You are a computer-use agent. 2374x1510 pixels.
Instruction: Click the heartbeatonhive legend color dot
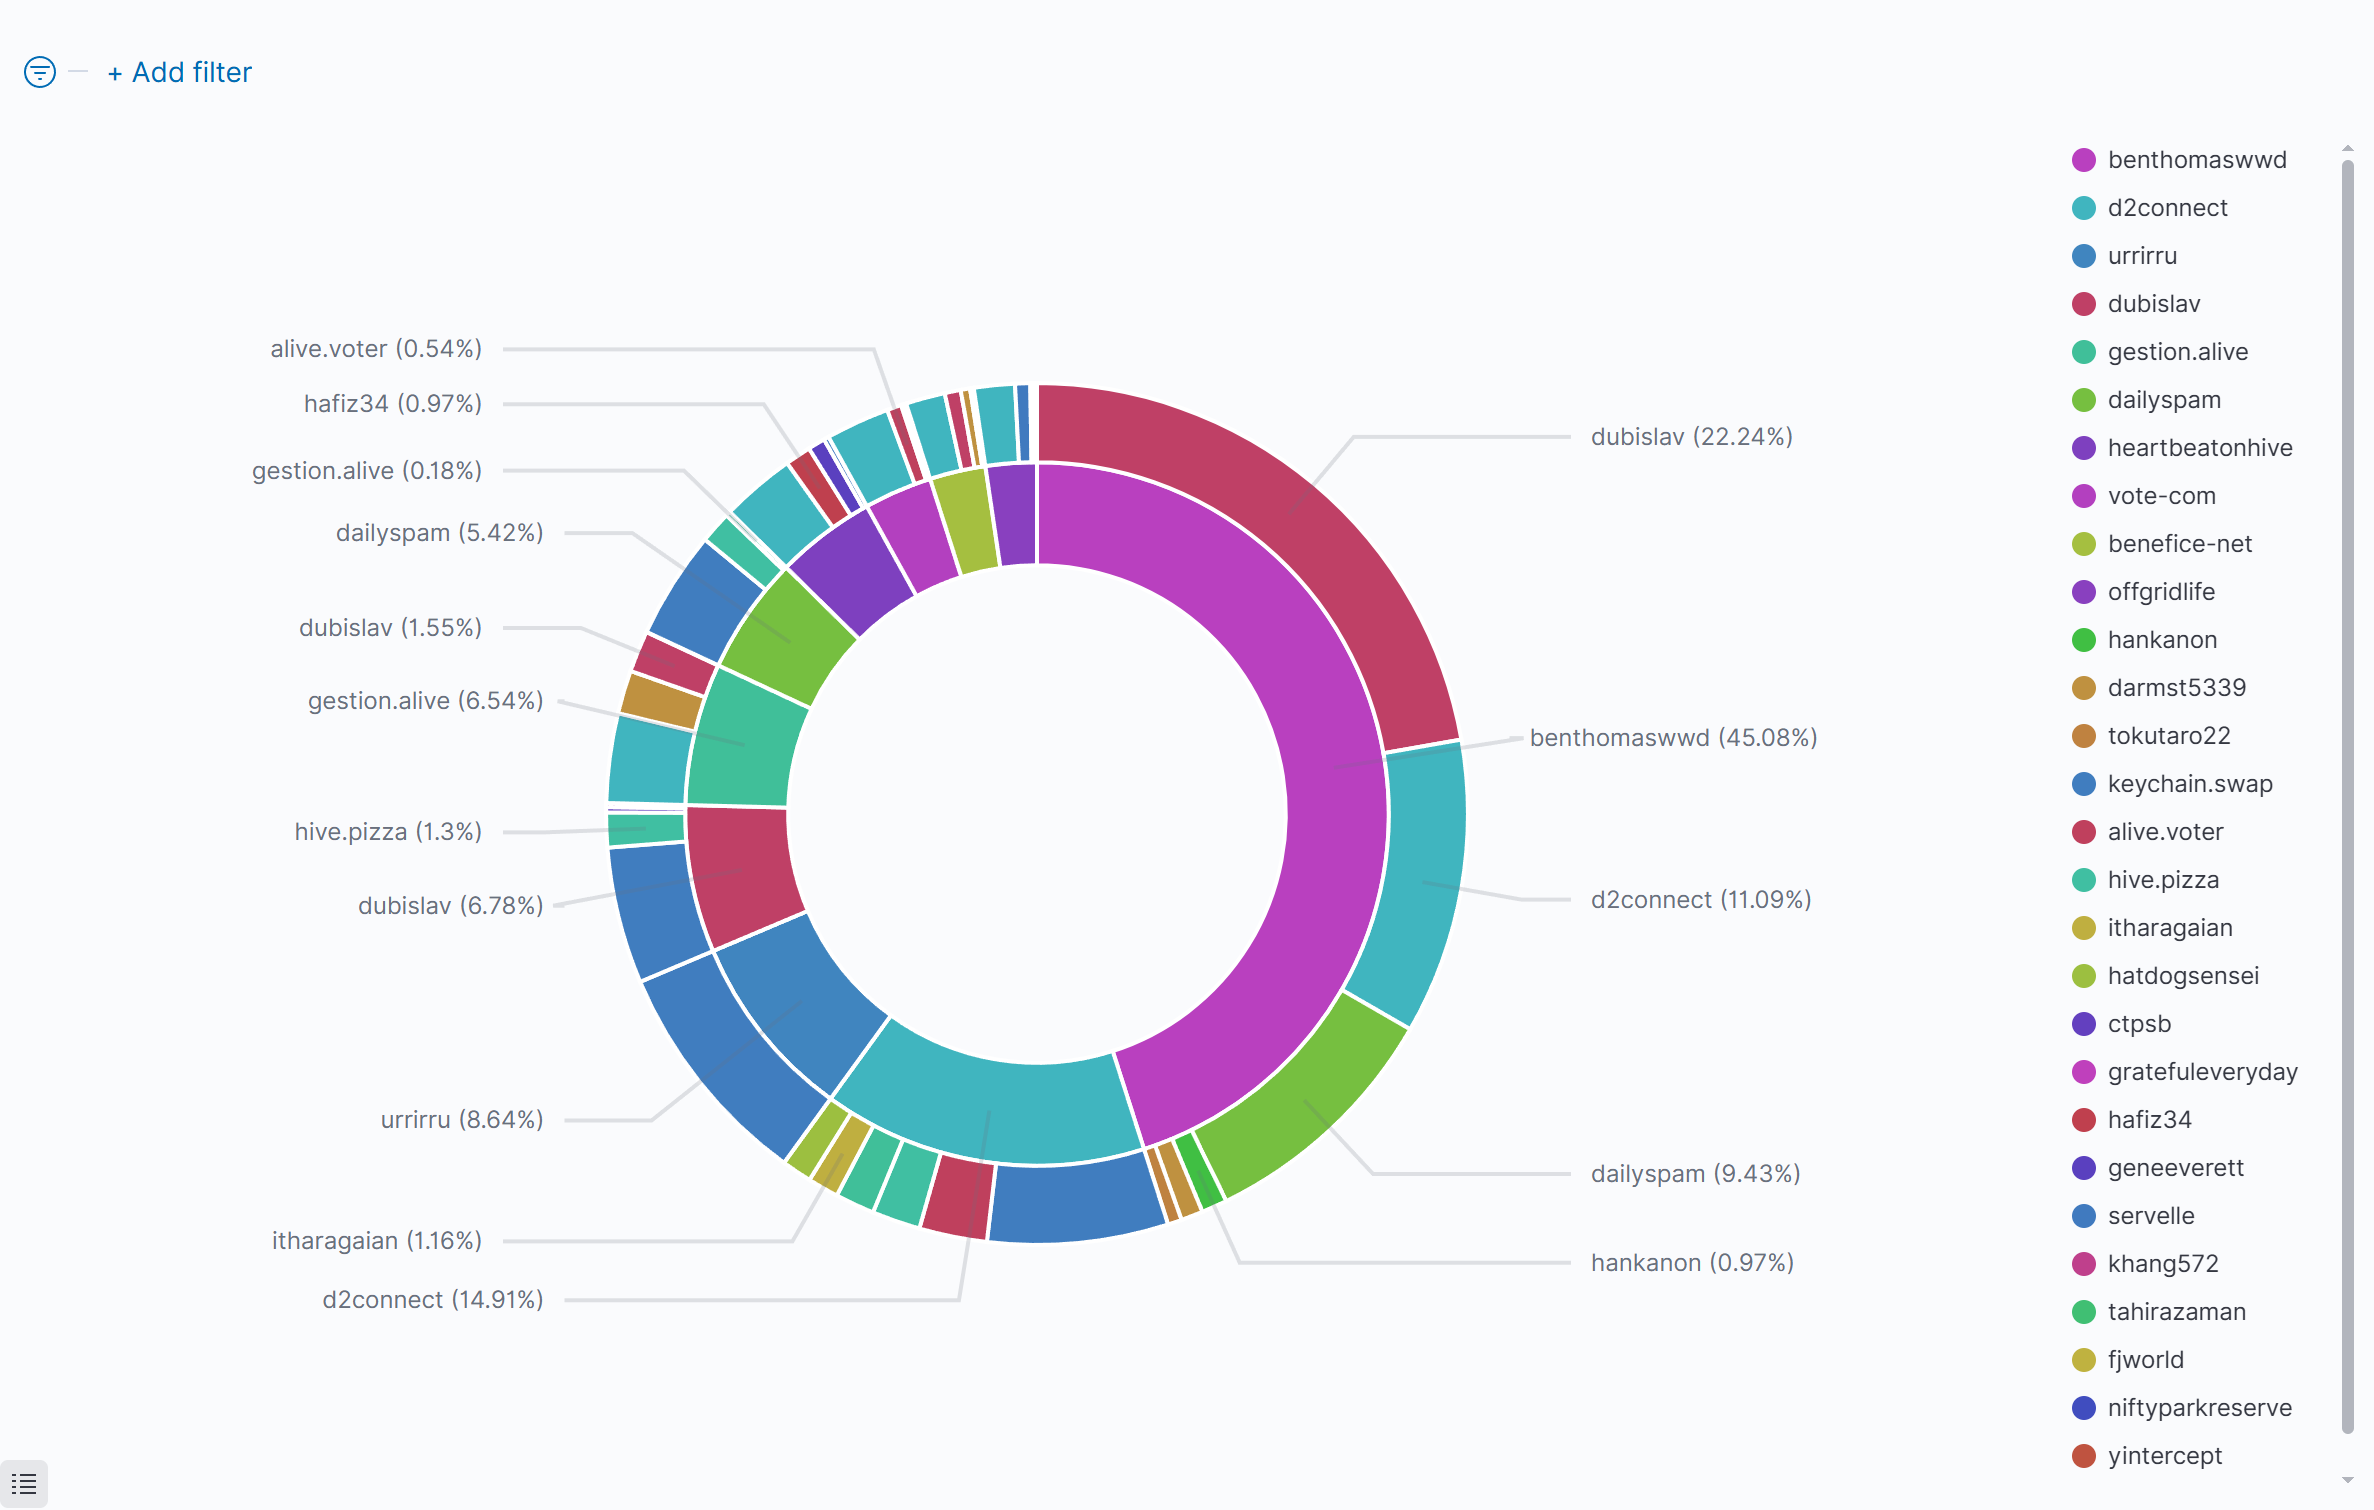pyautogui.click(x=2083, y=448)
